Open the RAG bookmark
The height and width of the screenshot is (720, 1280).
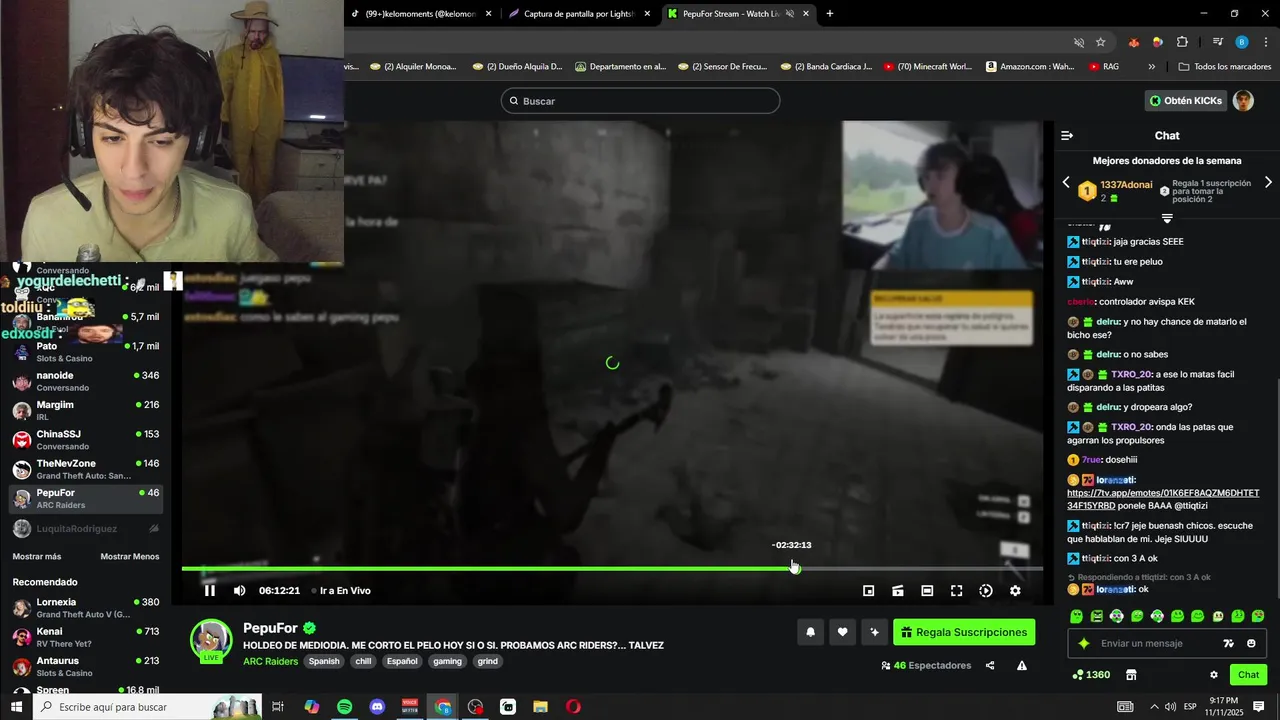pyautogui.click(x=1104, y=67)
